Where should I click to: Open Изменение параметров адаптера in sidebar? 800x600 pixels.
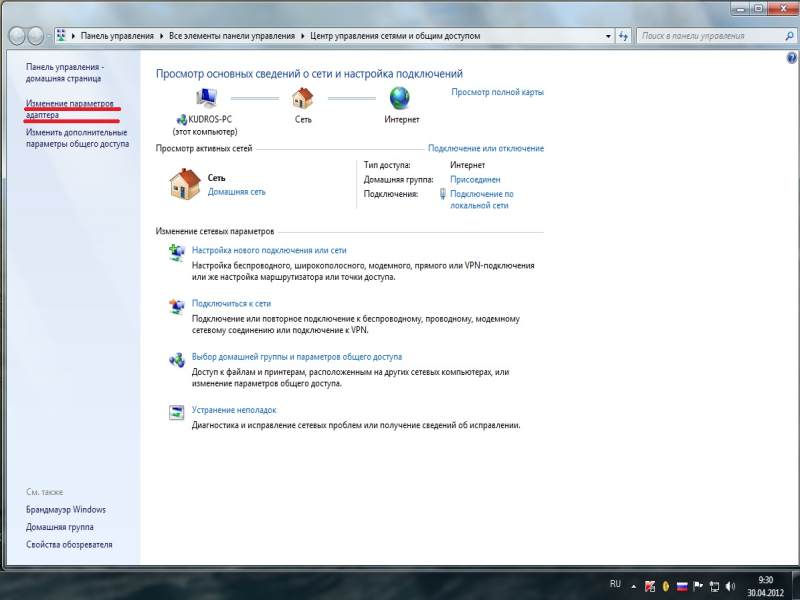70,109
